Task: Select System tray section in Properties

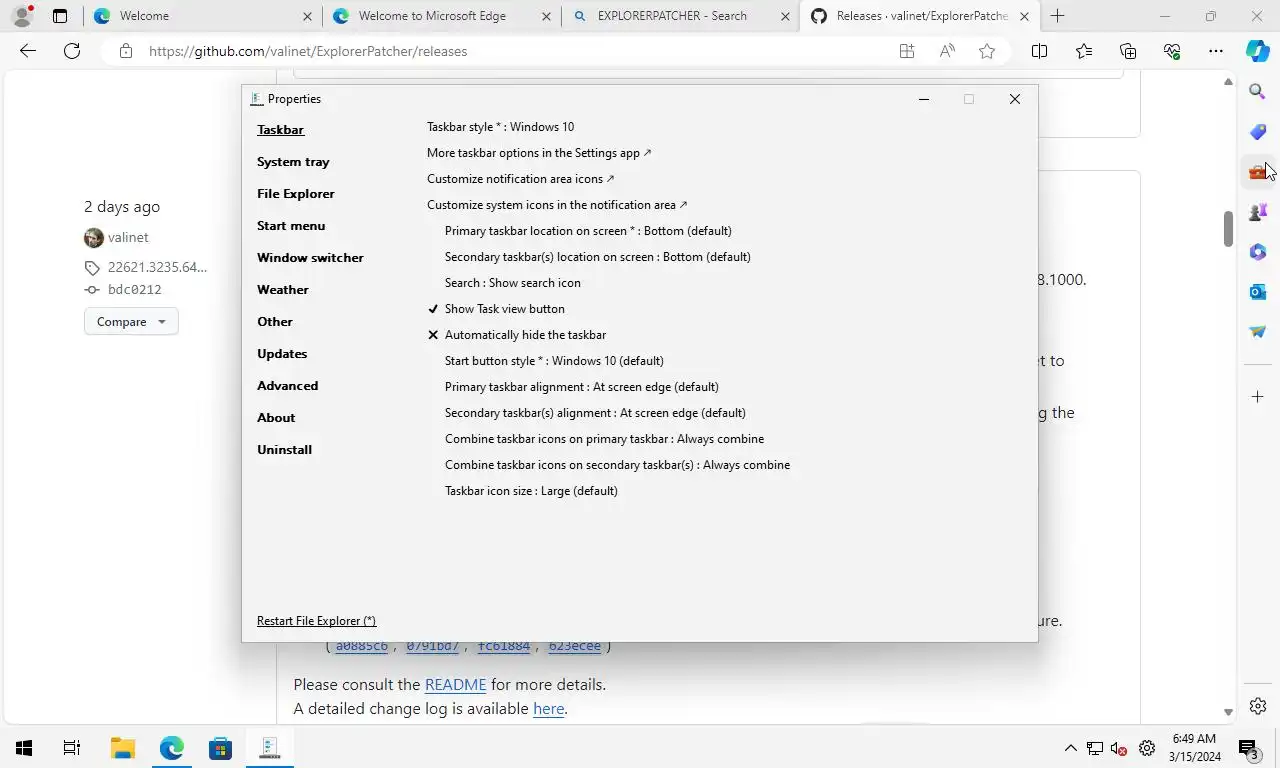Action: (293, 162)
